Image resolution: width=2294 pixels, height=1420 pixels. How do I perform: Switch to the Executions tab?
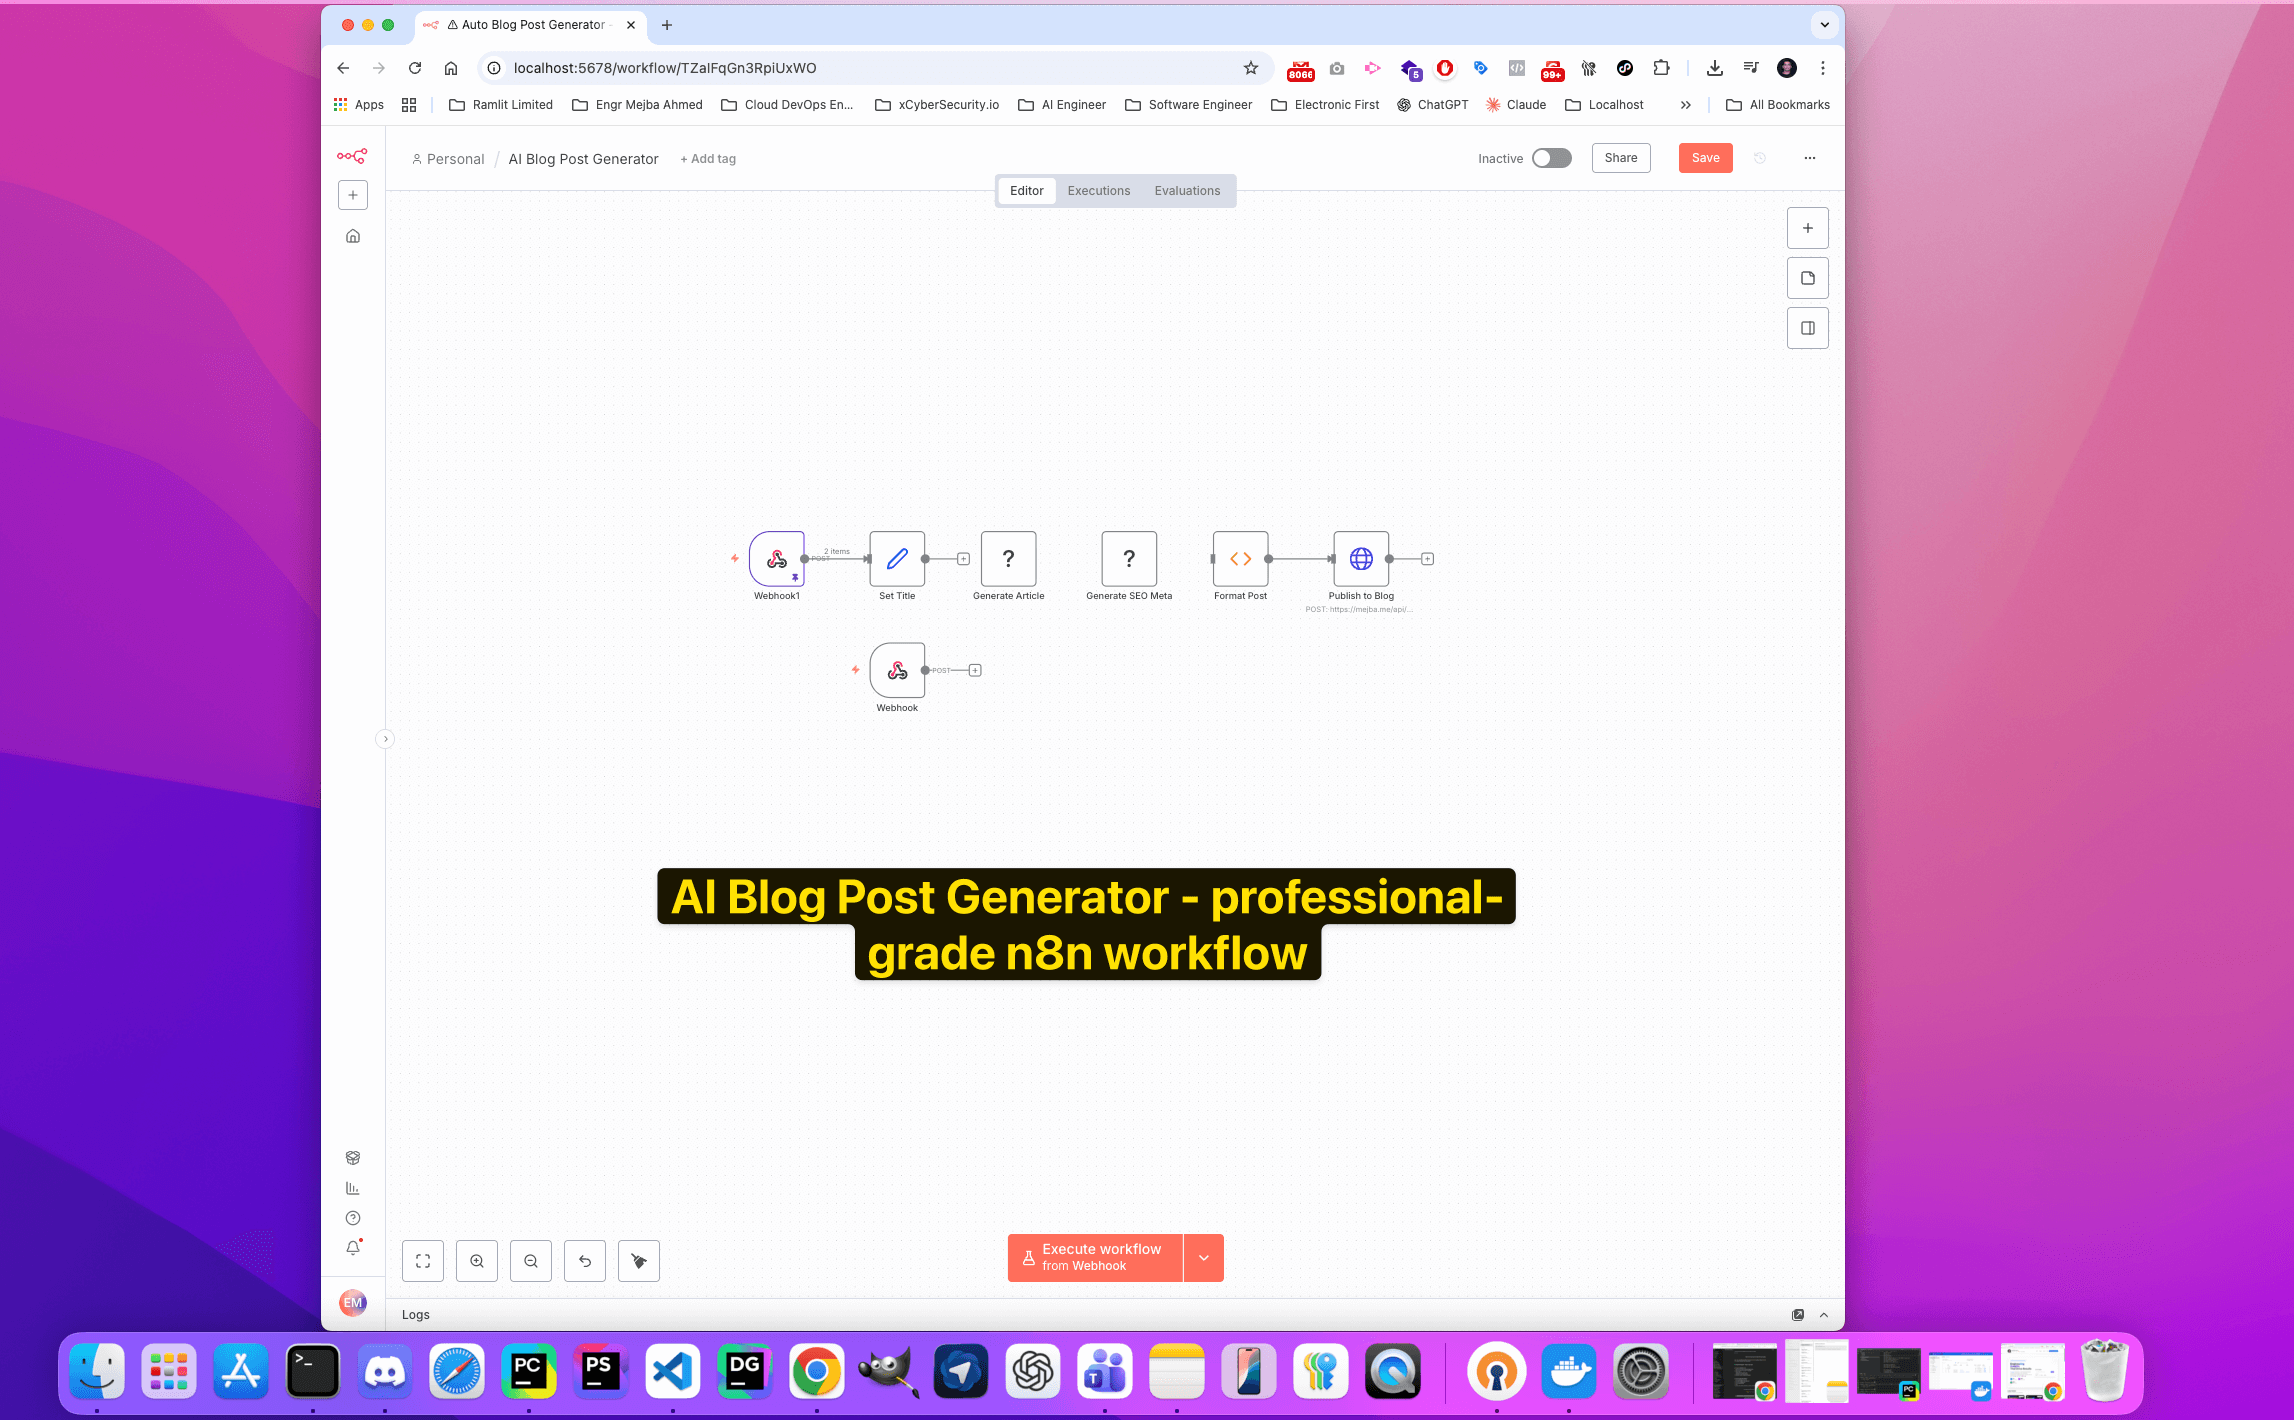(1098, 191)
